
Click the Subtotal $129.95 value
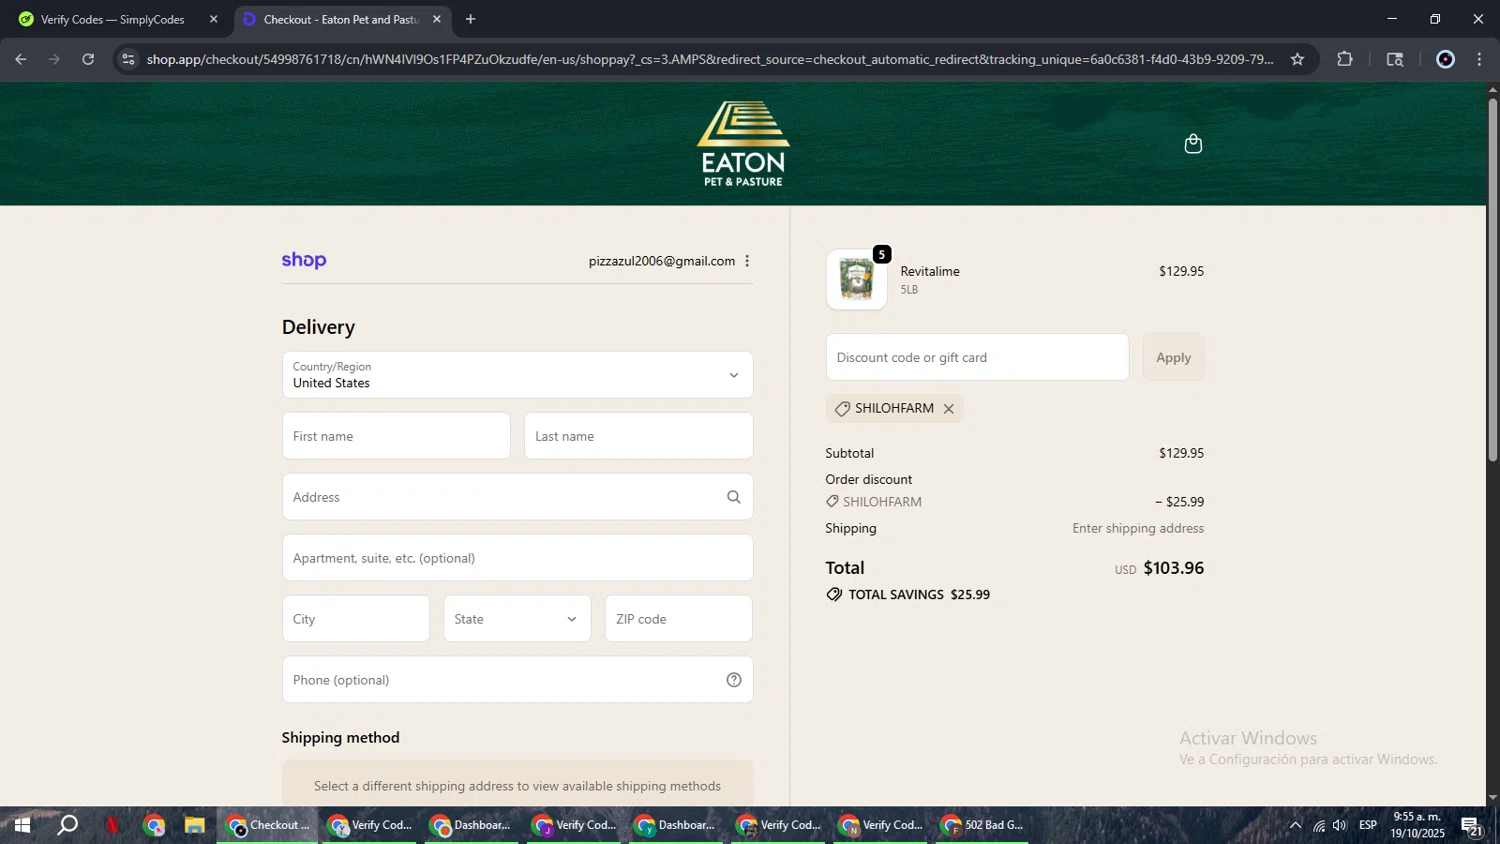tap(1181, 453)
